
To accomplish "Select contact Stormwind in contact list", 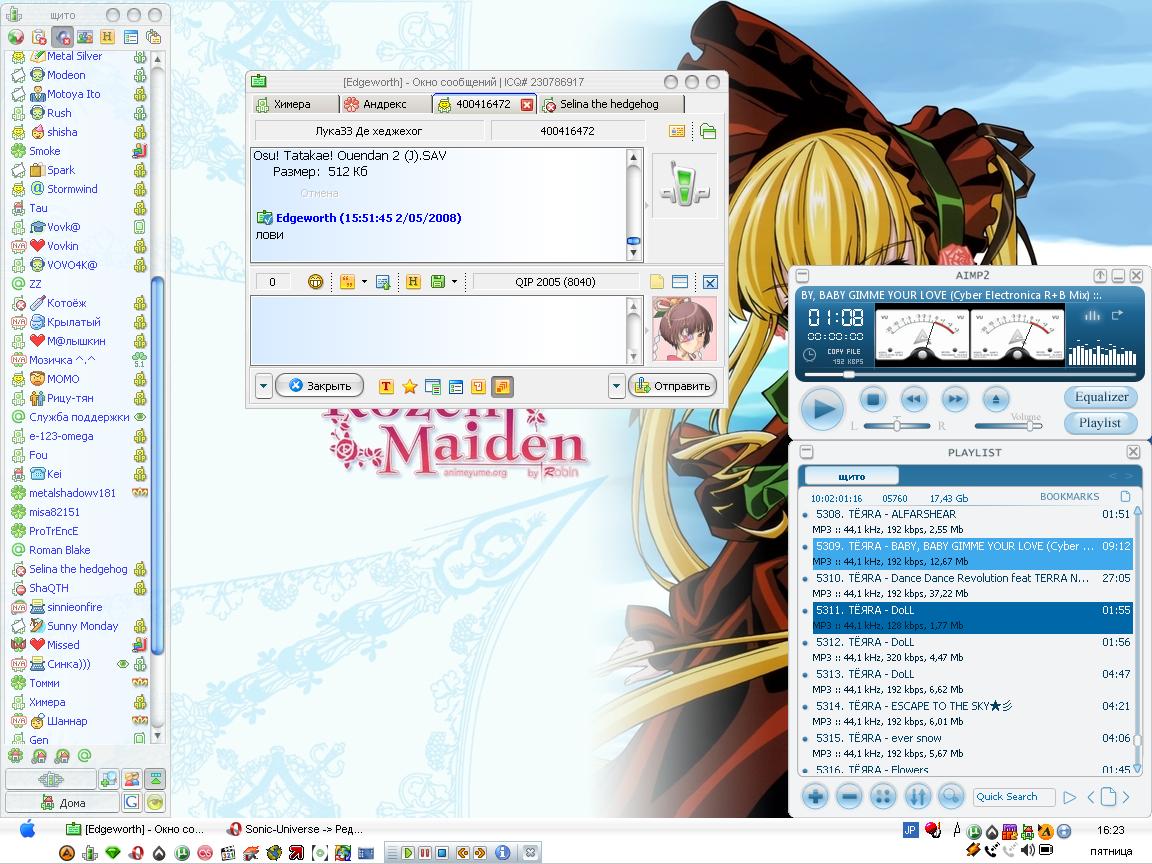I will coord(72,189).
